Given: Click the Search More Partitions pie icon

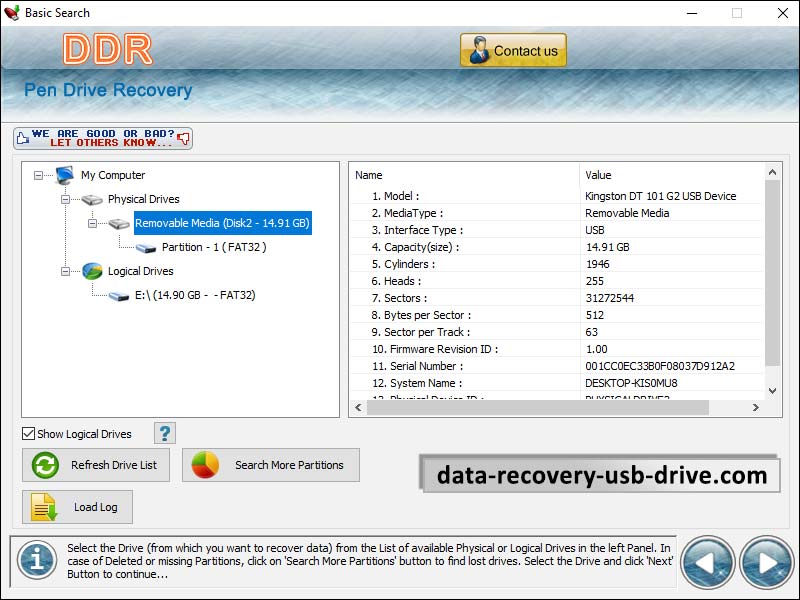Looking at the screenshot, I should pos(206,465).
